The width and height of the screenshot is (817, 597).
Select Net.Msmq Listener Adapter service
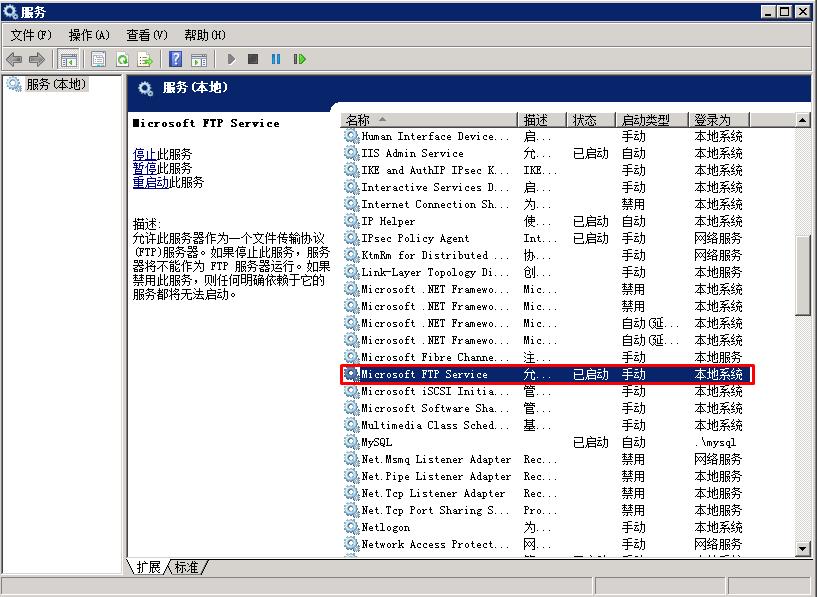pyautogui.click(x=546, y=459)
